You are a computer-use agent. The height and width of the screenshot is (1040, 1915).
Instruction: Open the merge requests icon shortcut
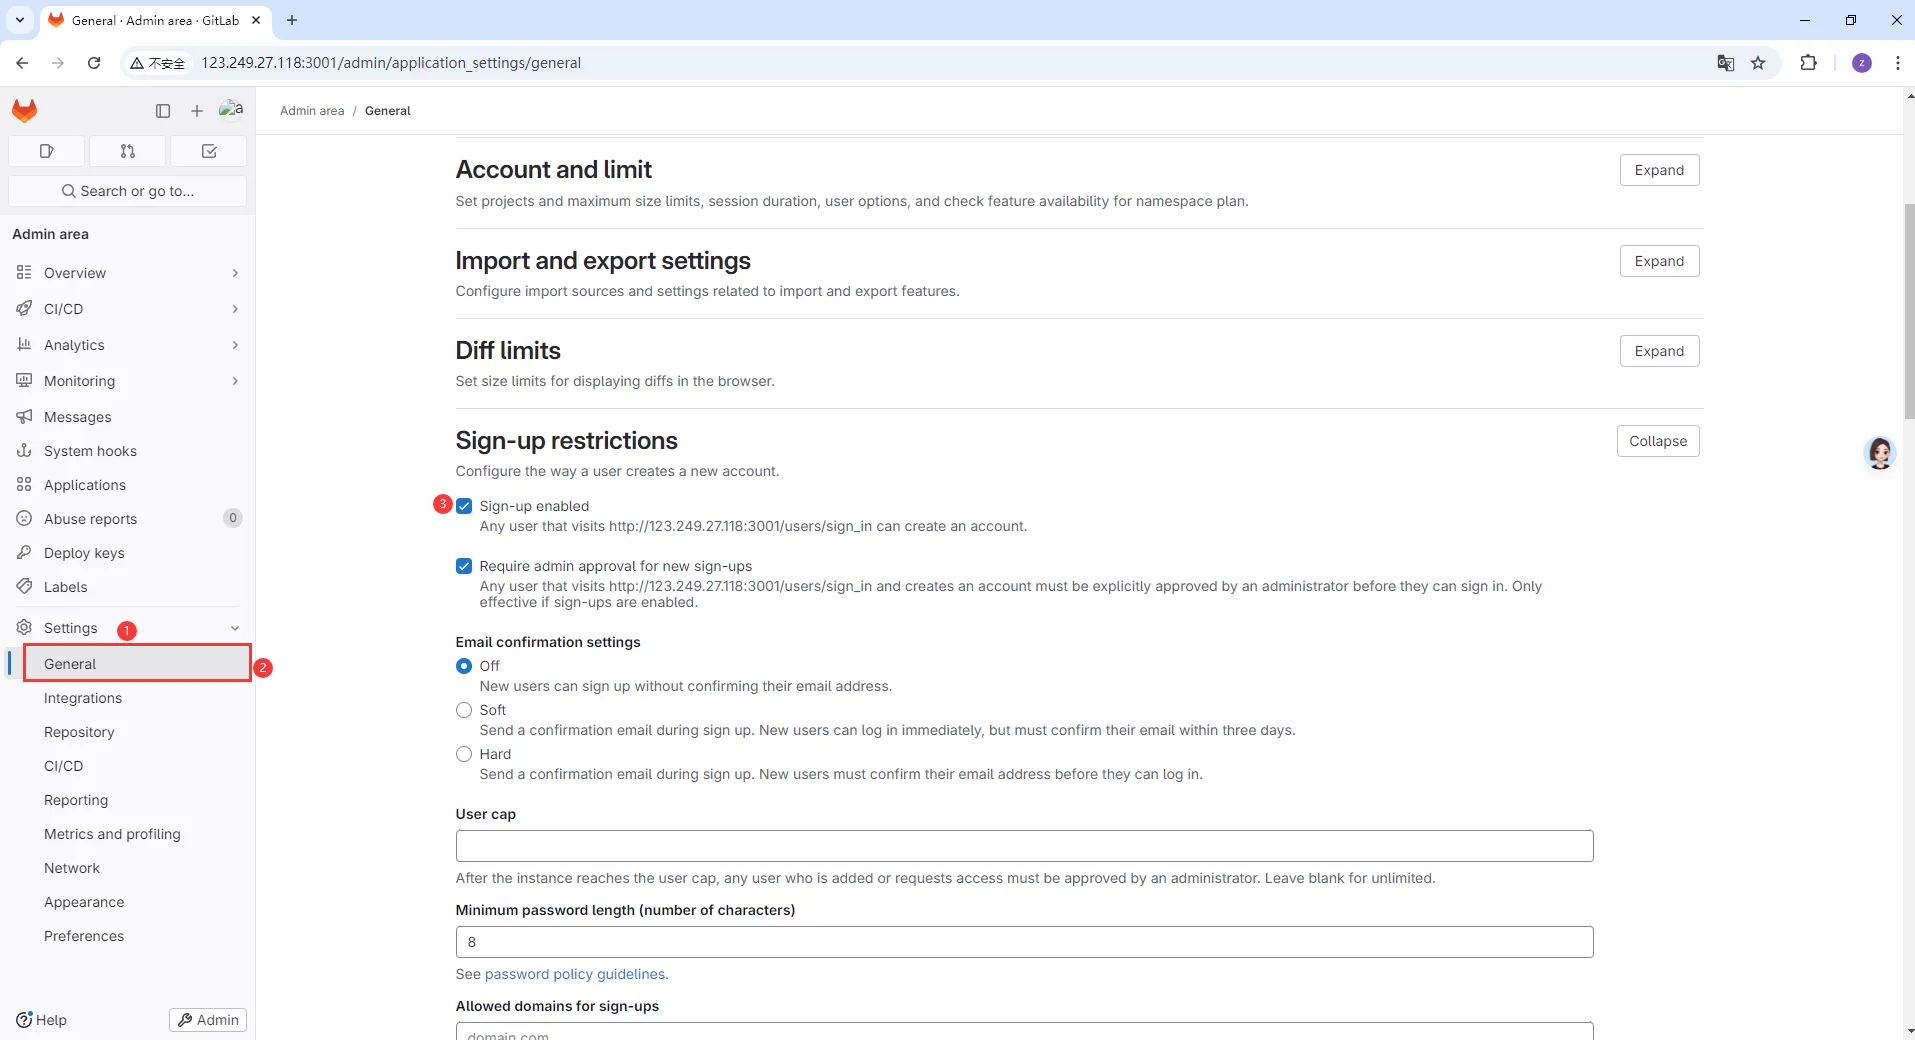[x=128, y=151]
